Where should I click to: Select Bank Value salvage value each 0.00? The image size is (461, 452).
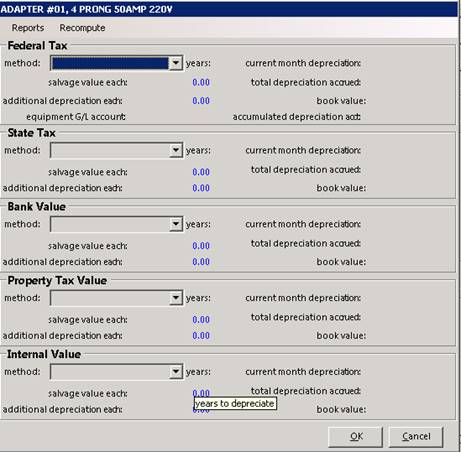pos(201,246)
